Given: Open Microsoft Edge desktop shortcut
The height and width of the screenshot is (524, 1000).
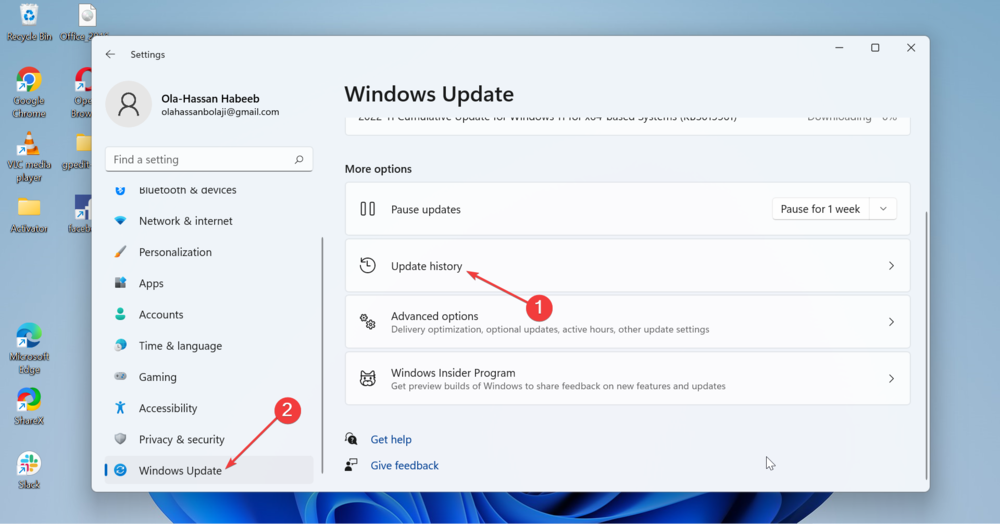Looking at the screenshot, I should click(29, 349).
